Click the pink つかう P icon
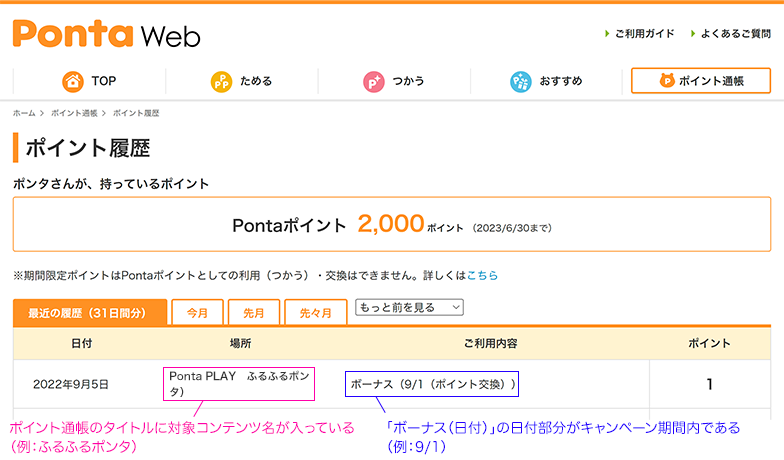This screenshot has height=460, width=784. coord(374,82)
